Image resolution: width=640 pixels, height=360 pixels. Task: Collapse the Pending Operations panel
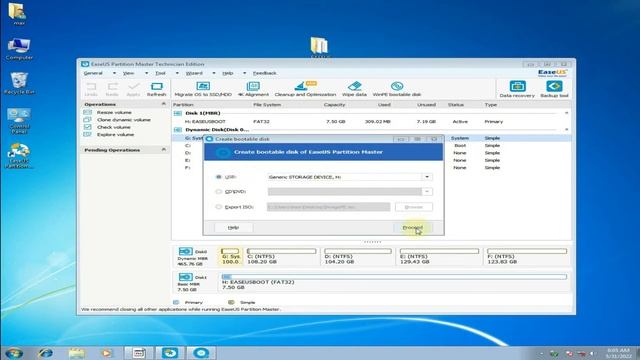click(164, 150)
